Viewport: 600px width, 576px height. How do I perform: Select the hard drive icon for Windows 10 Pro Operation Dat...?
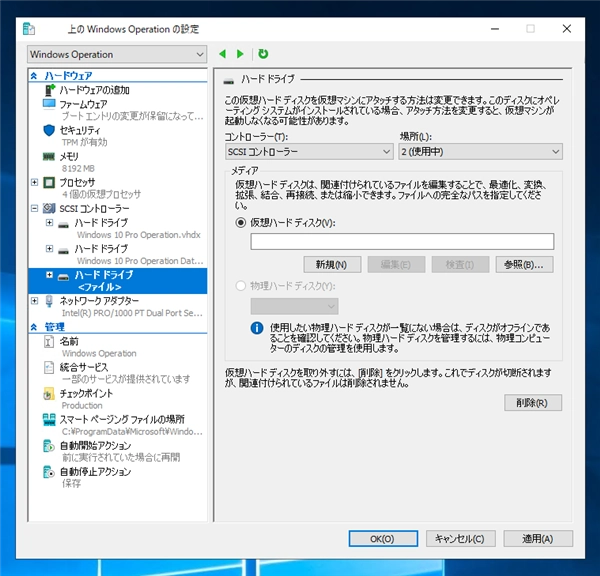[63, 251]
